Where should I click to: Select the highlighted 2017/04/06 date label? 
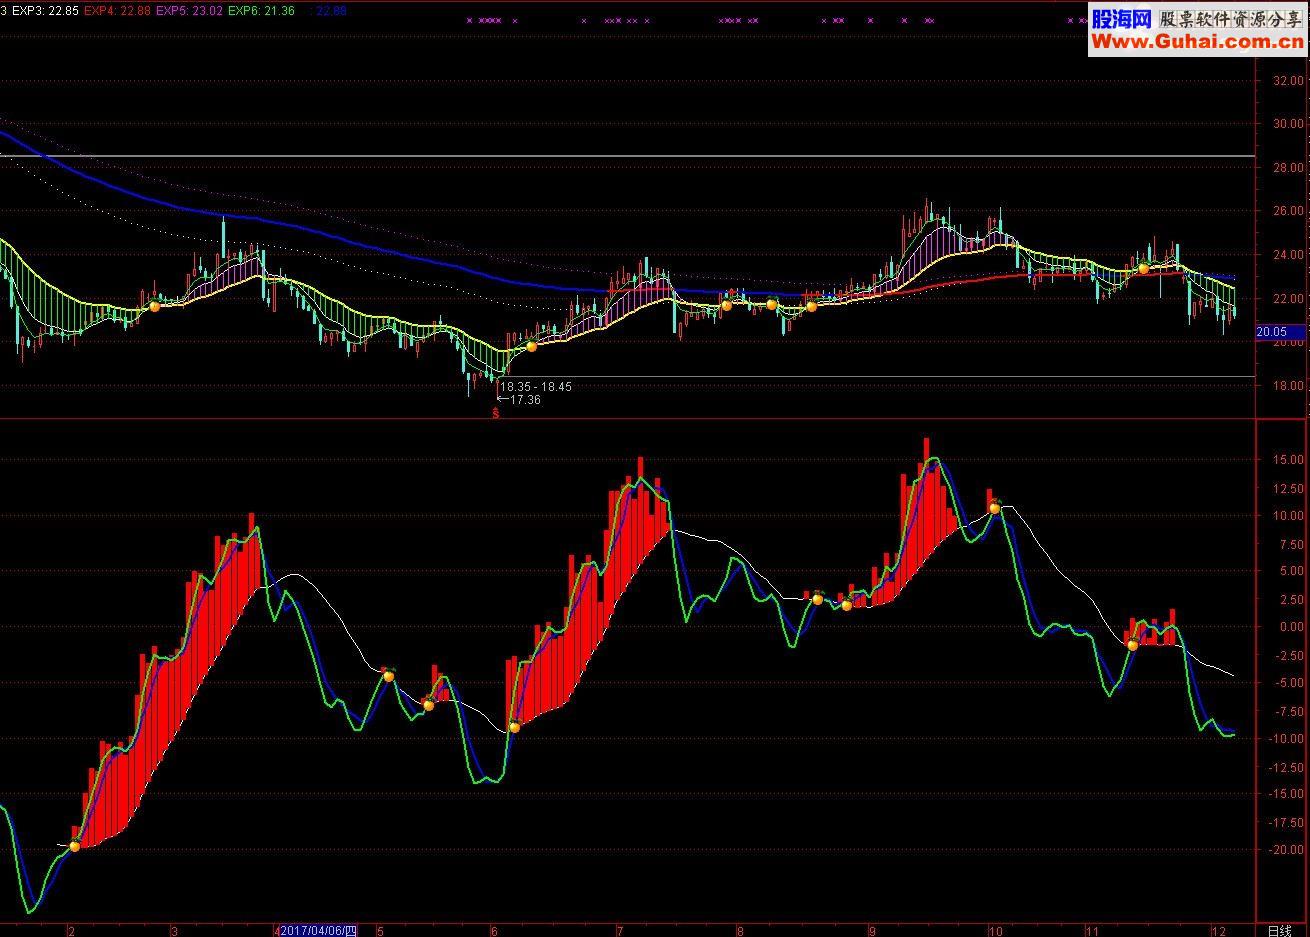(x=318, y=930)
